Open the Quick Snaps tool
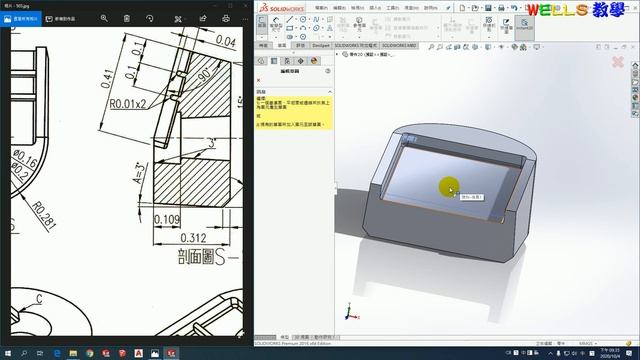The height and width of the screenshot is (360, 640). tap(489, 24)
